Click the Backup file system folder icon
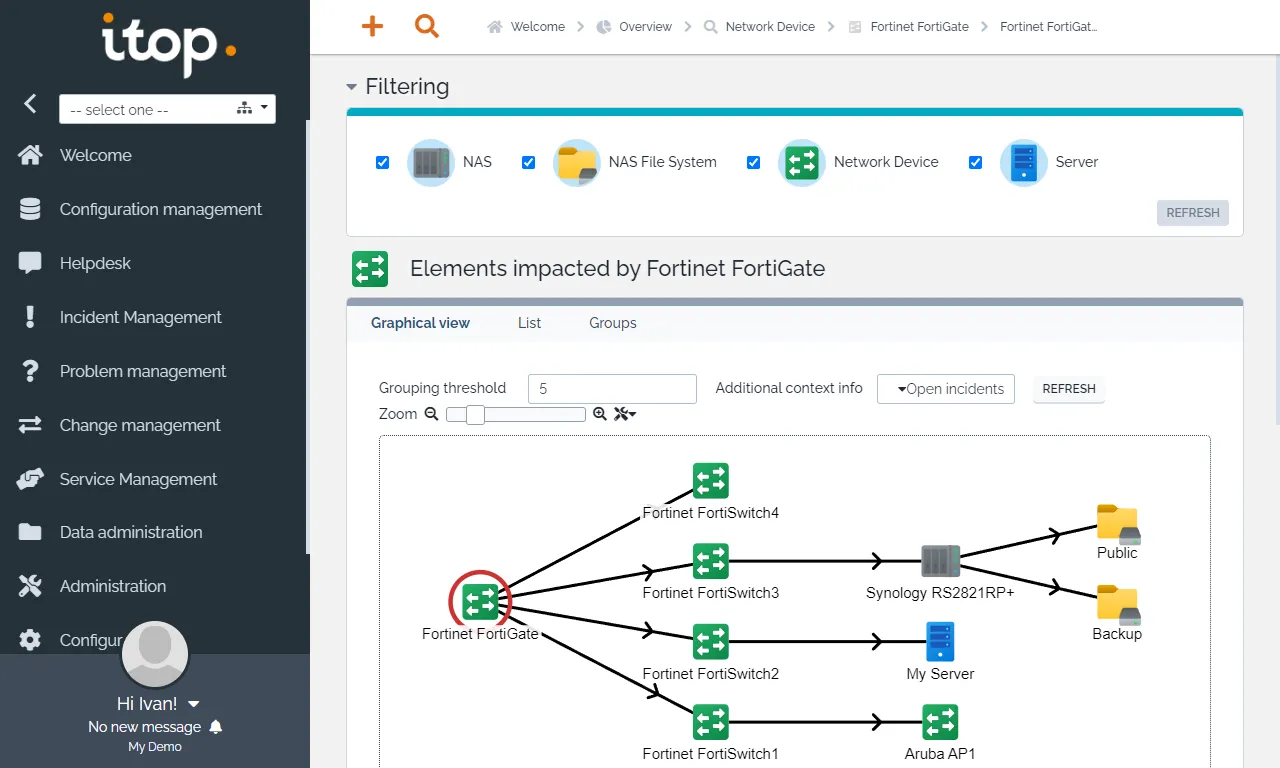This screenshot has width=1280, height=768. click(x=1117, y=604)
